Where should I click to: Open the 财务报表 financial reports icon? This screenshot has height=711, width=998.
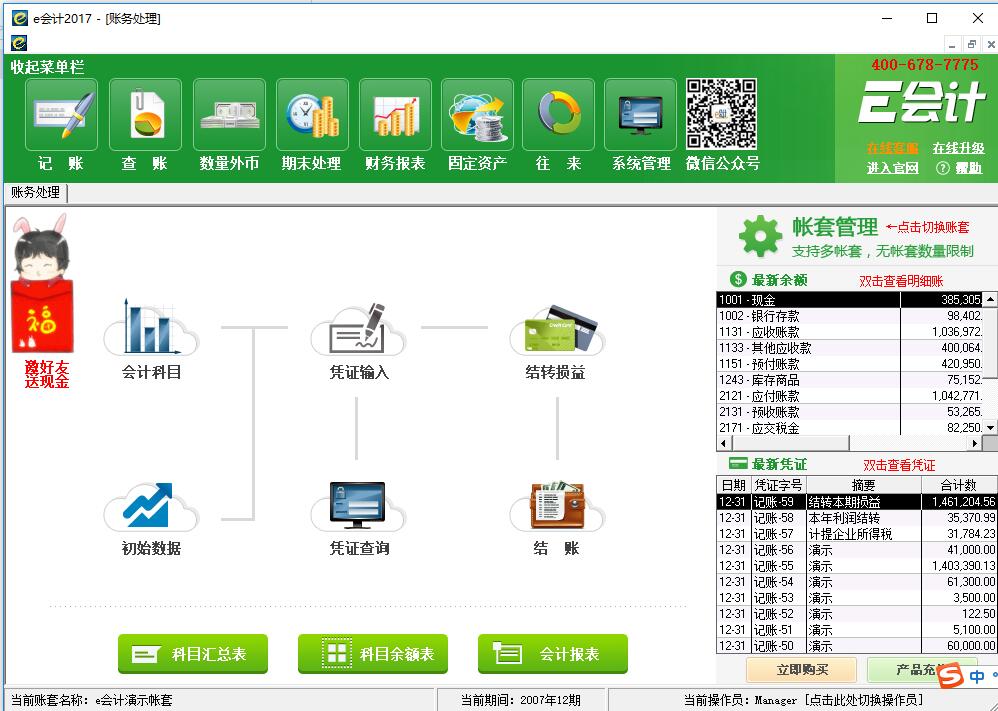click(x=395, y=115)
